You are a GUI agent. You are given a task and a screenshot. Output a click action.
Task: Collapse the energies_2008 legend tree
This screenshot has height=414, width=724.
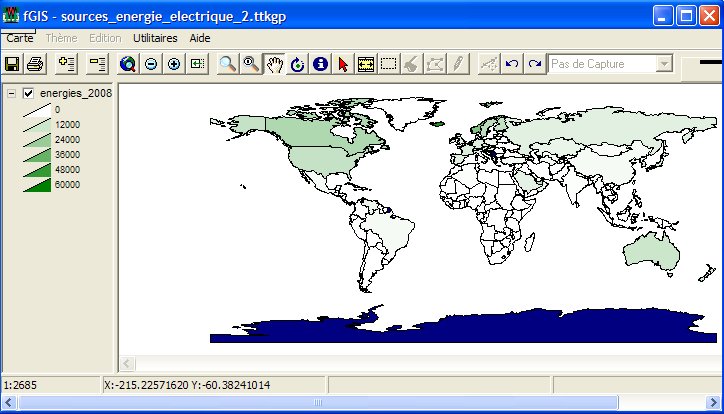pos(10,94)
